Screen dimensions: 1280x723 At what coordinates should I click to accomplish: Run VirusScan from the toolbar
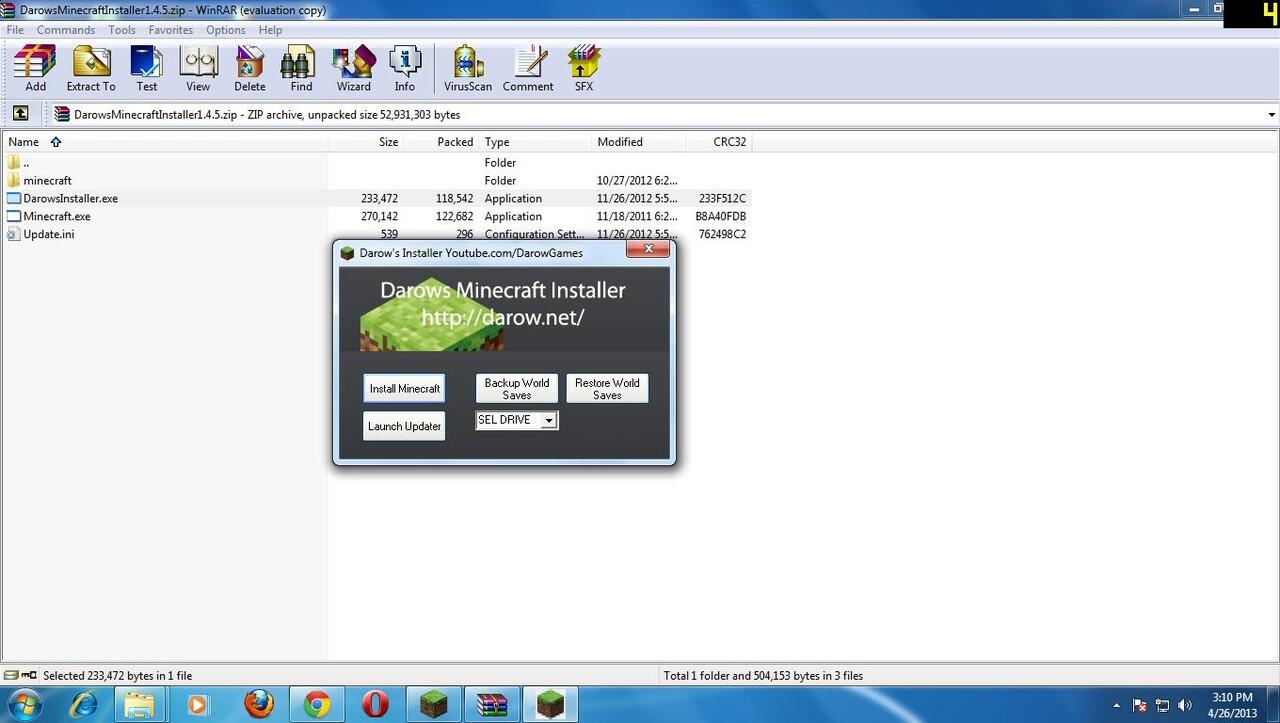point(468,68)
